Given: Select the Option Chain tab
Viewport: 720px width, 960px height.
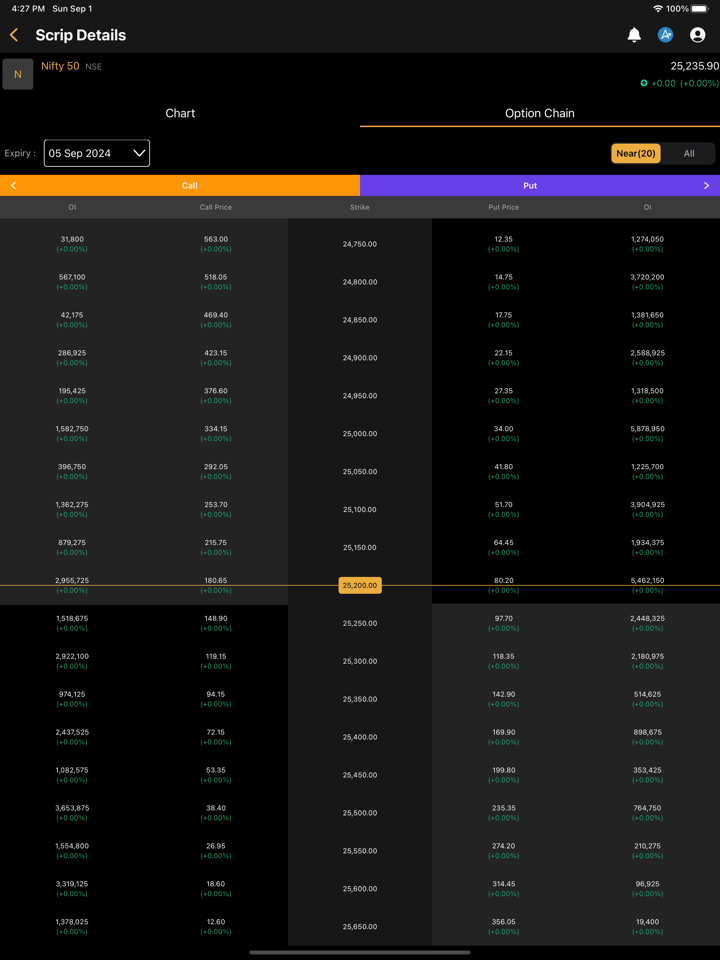Looking at the screenshot, I should click(x=540, y=113).
